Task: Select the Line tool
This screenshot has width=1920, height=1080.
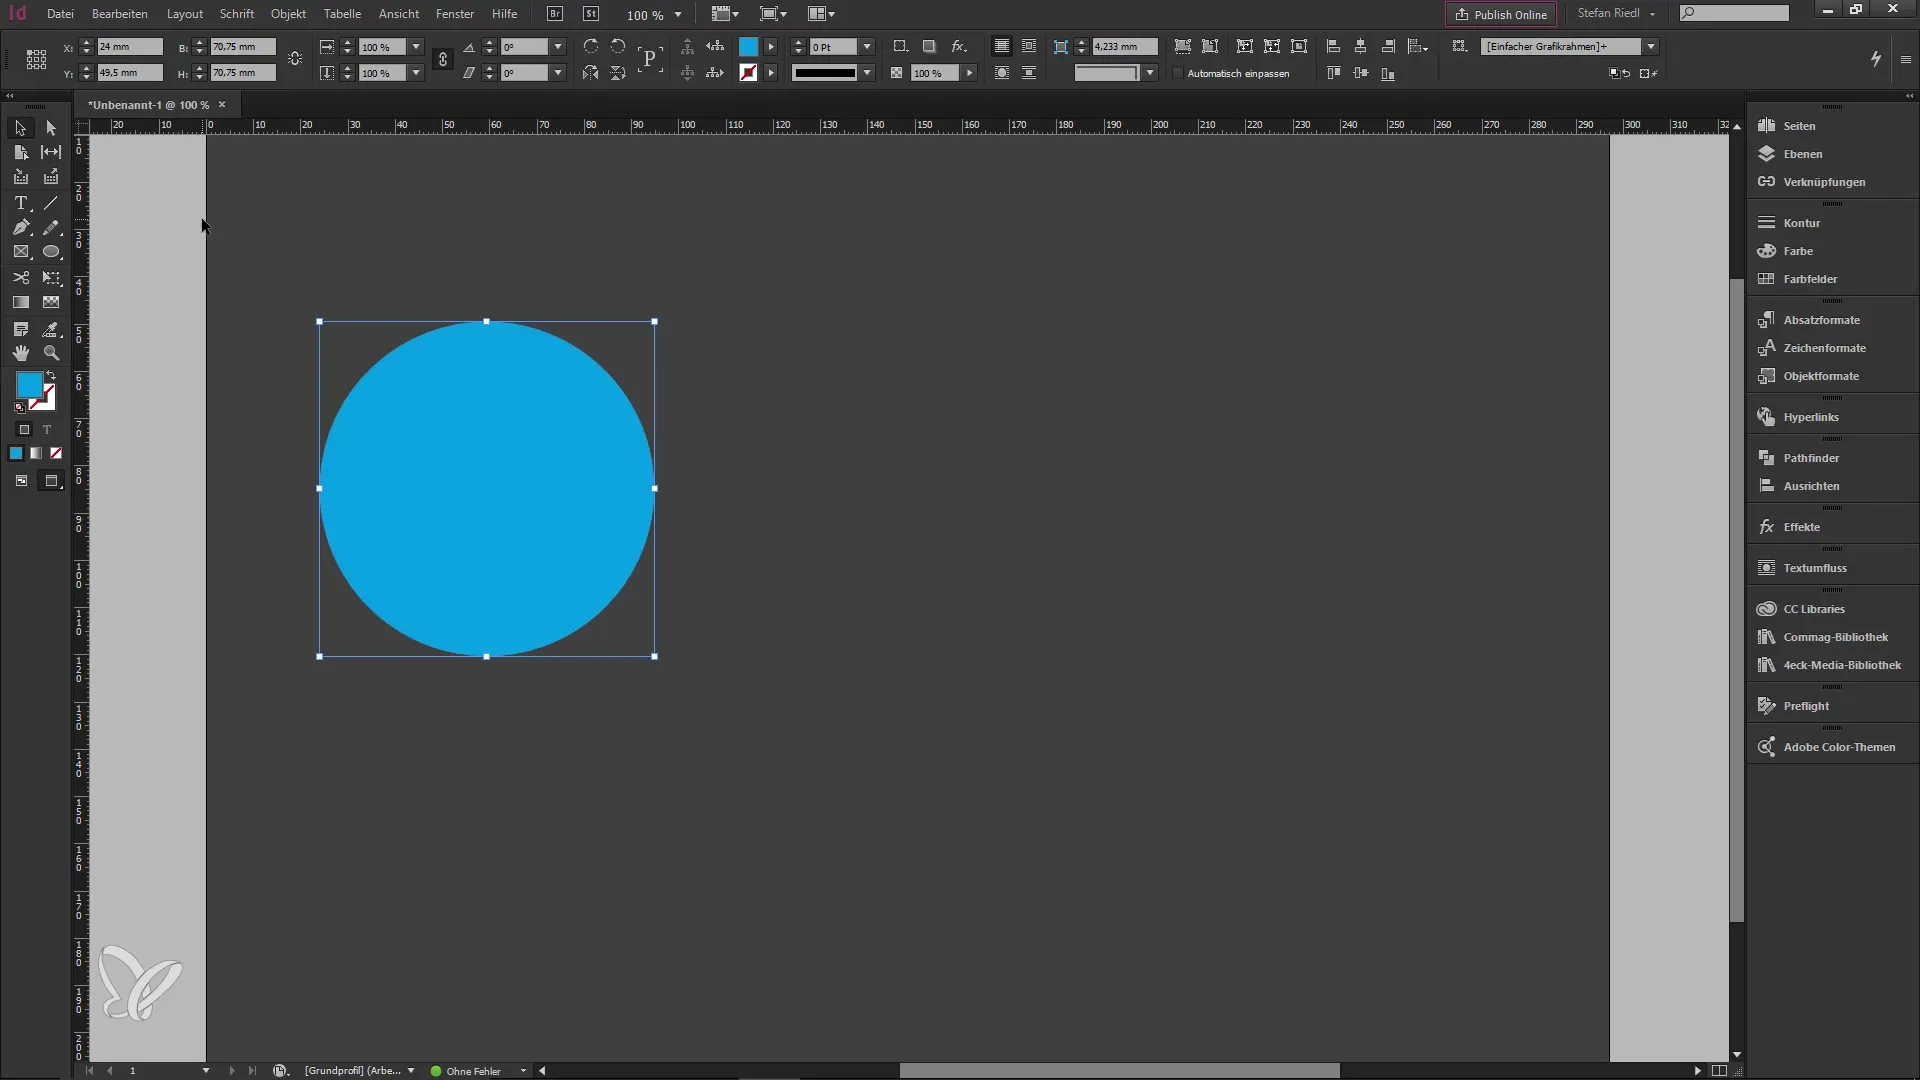Action: [51, 203]
